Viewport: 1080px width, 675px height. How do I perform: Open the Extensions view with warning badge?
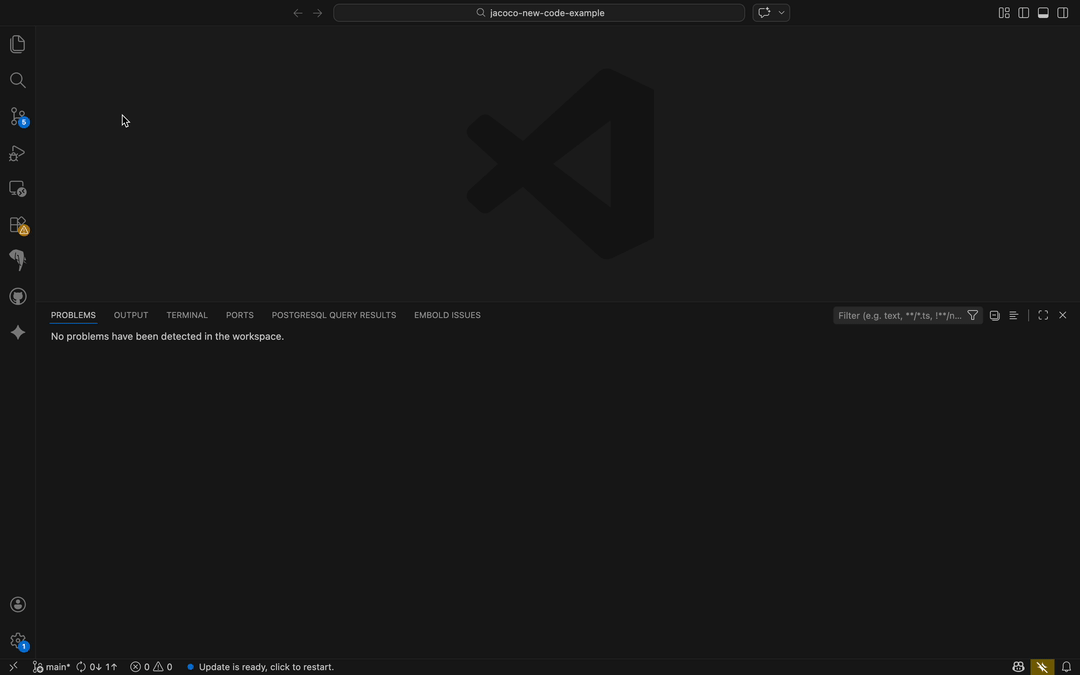[17, 224]
